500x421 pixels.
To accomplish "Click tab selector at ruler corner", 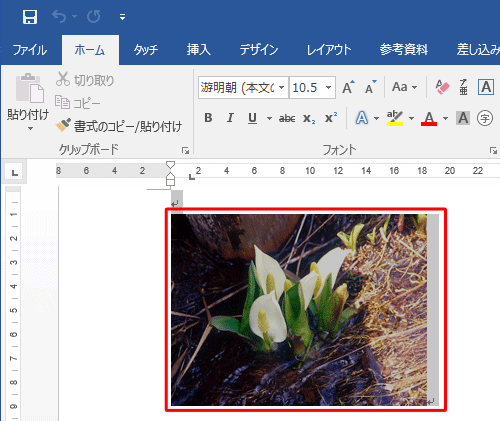I will click(14, 172).
